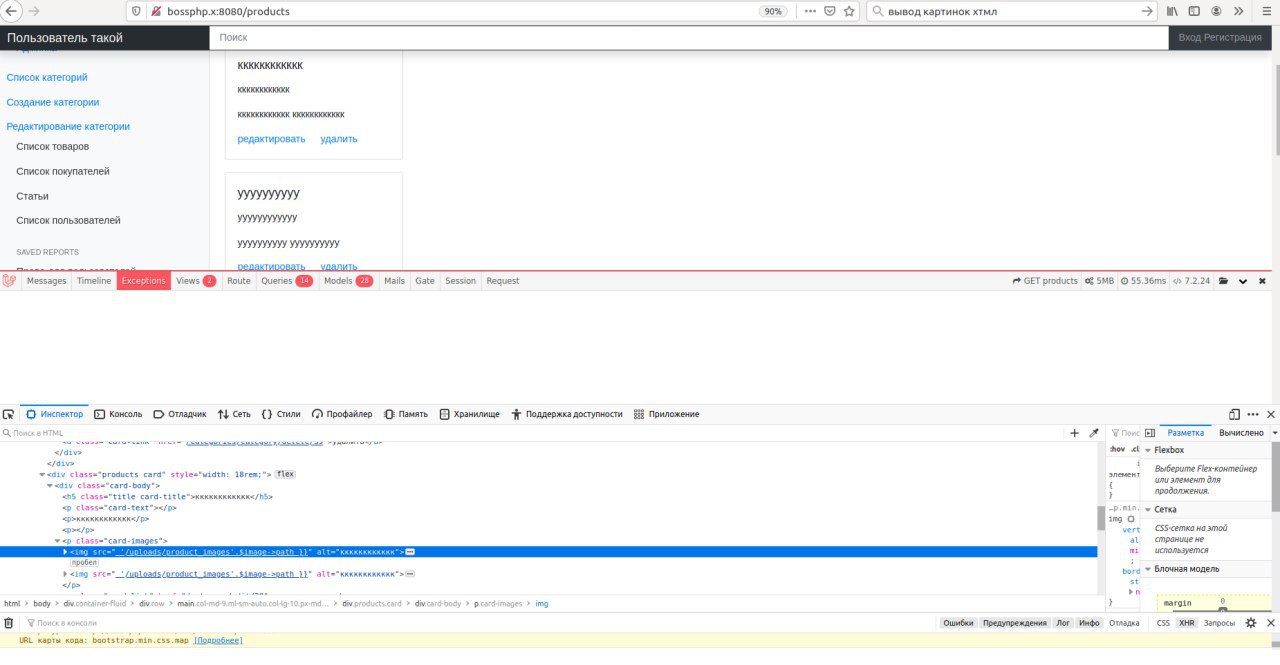Close the PHP debugbar
The image size is (1280, 665).
(1261, 281)
